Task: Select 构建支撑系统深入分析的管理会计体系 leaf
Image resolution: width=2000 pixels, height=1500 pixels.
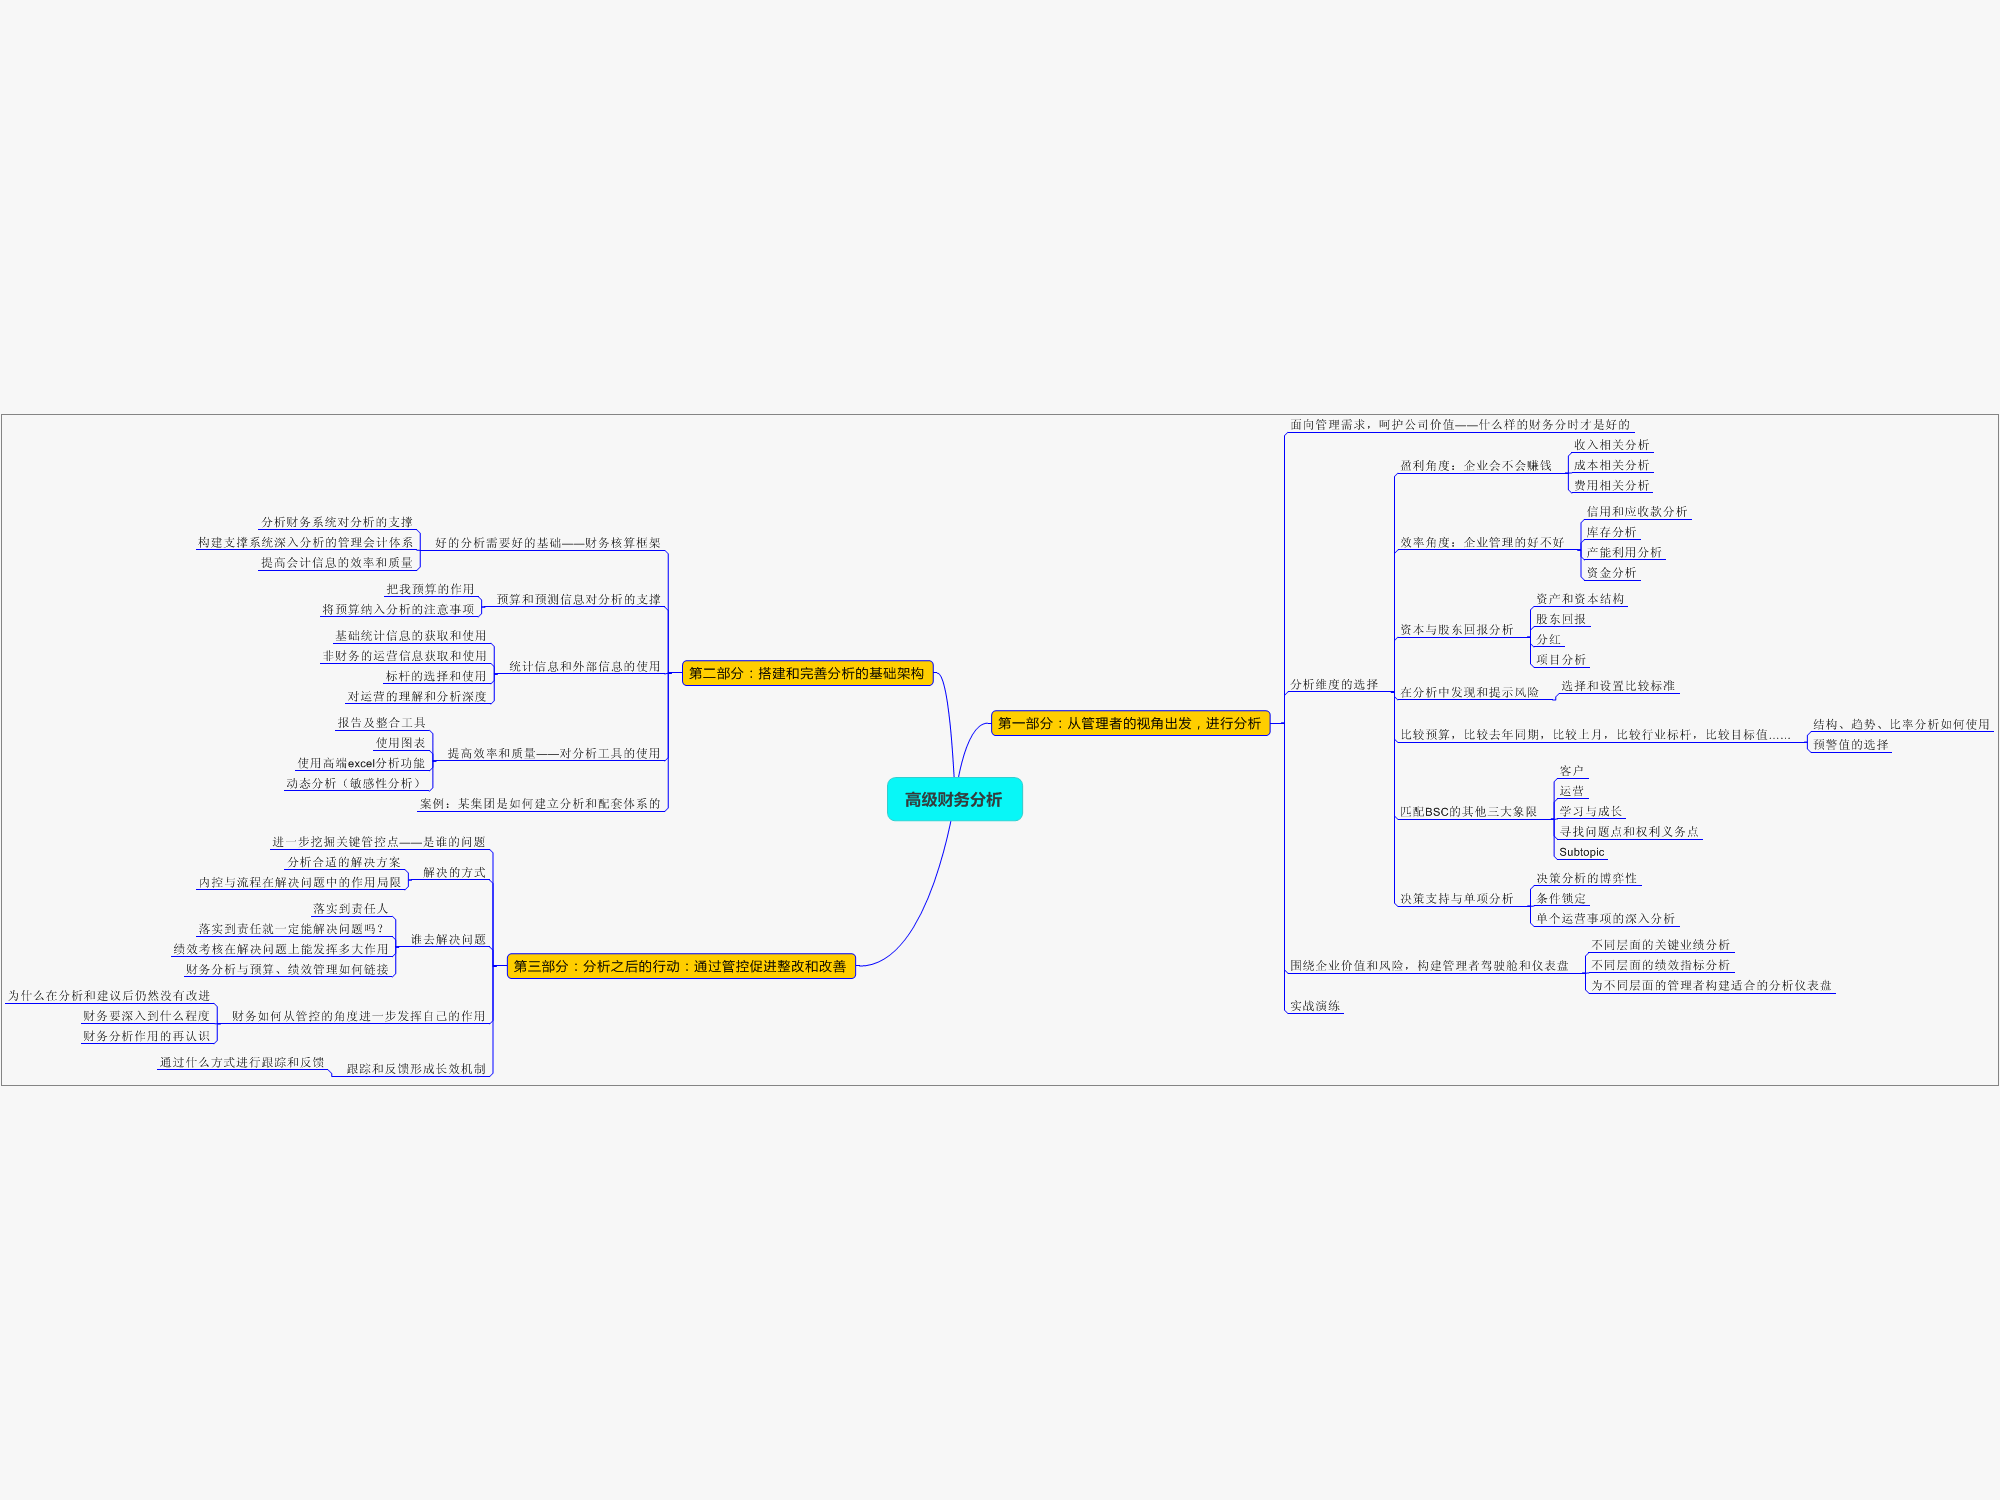Action: pos(305,543)
